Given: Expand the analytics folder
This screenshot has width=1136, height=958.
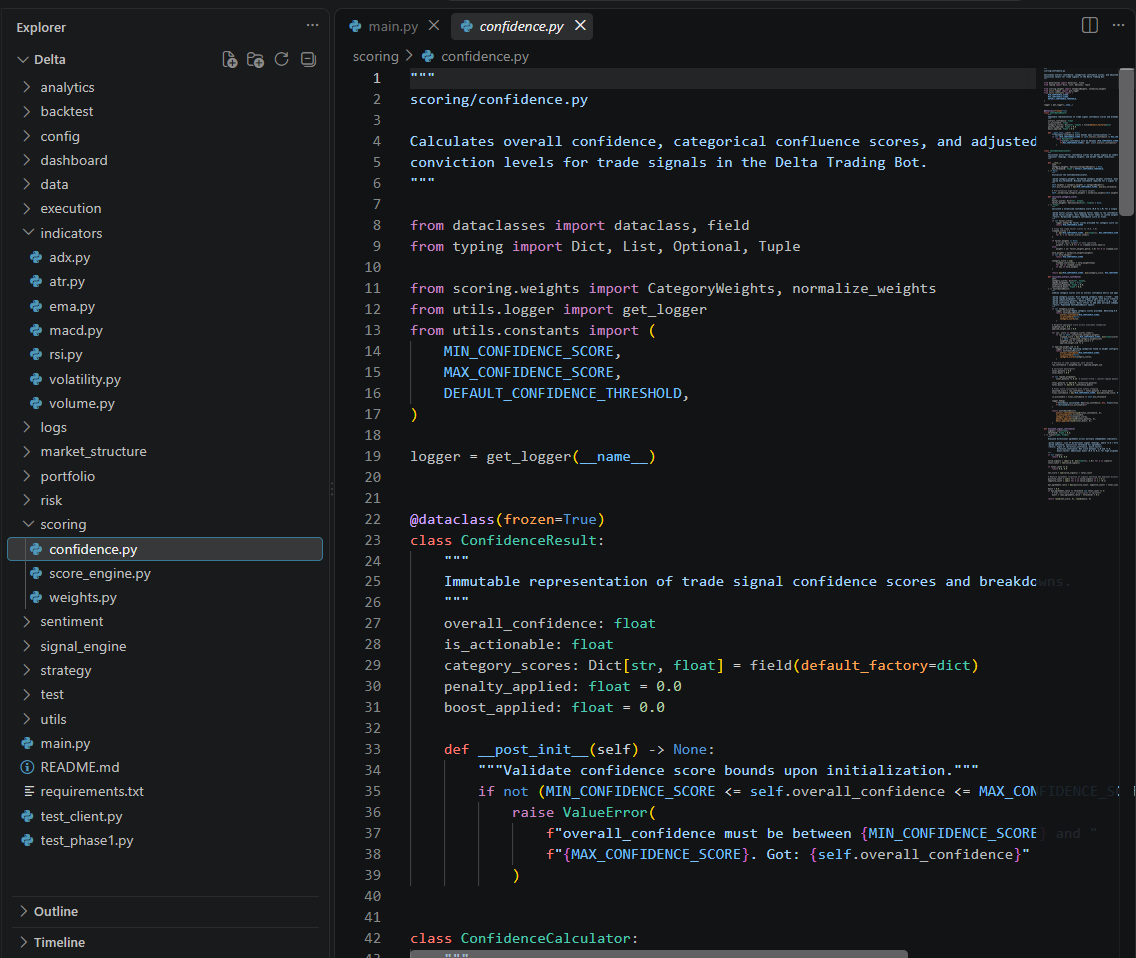Looking at the screenshot, I should point(67,87).
